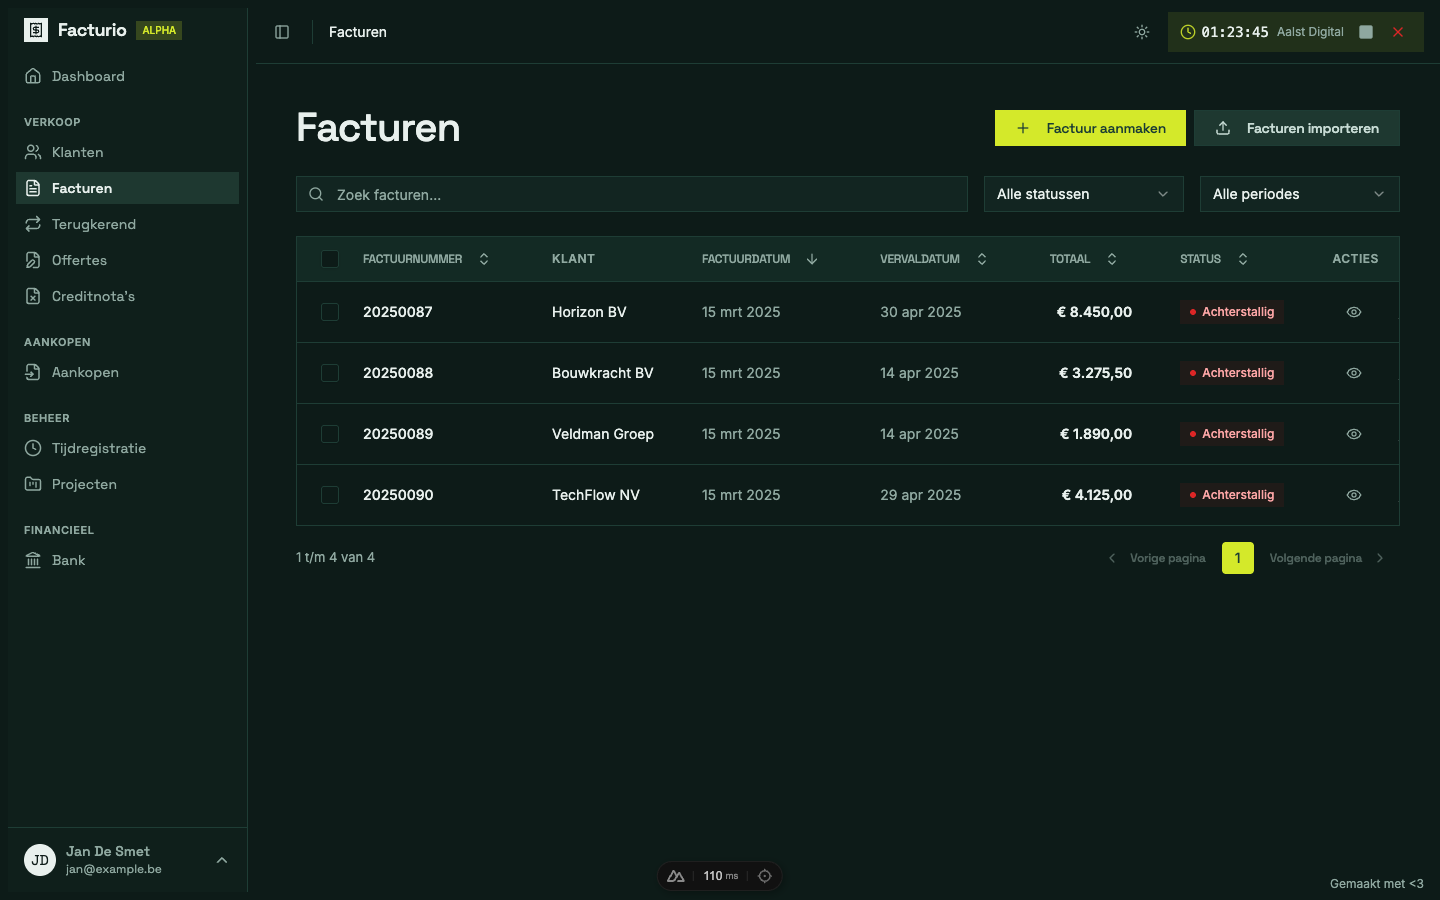1440x900 pixels.
Task: Click the 110 ms load time indicator
Action: (x=720, y=876)
